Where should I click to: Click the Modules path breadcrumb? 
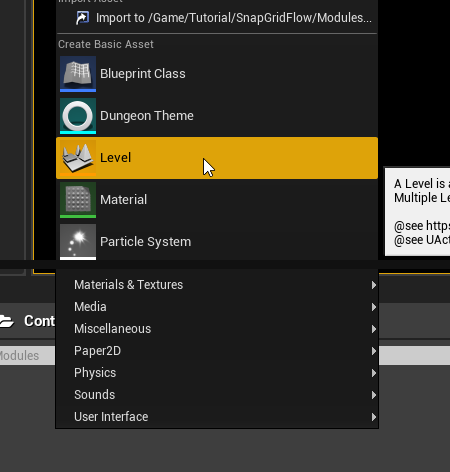click(x=19, y=356)
